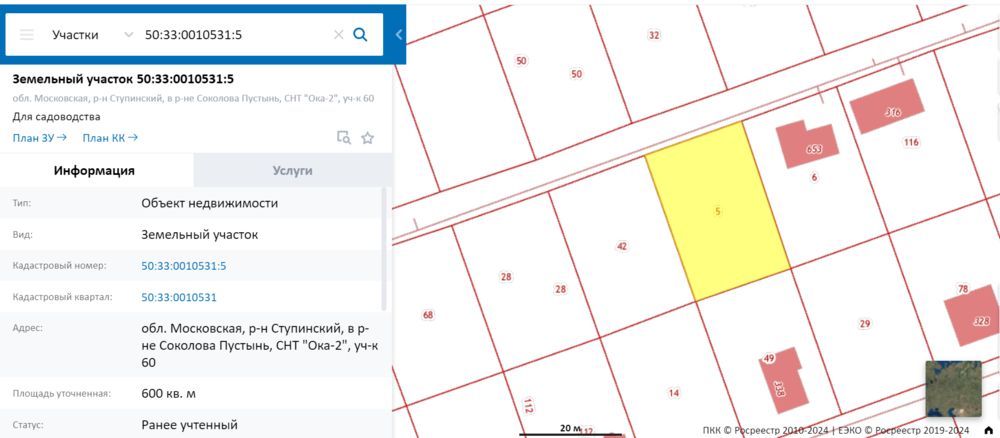Clear the search query with X
The height and width of the screenshot is (438, 1000).
[338, 35]
